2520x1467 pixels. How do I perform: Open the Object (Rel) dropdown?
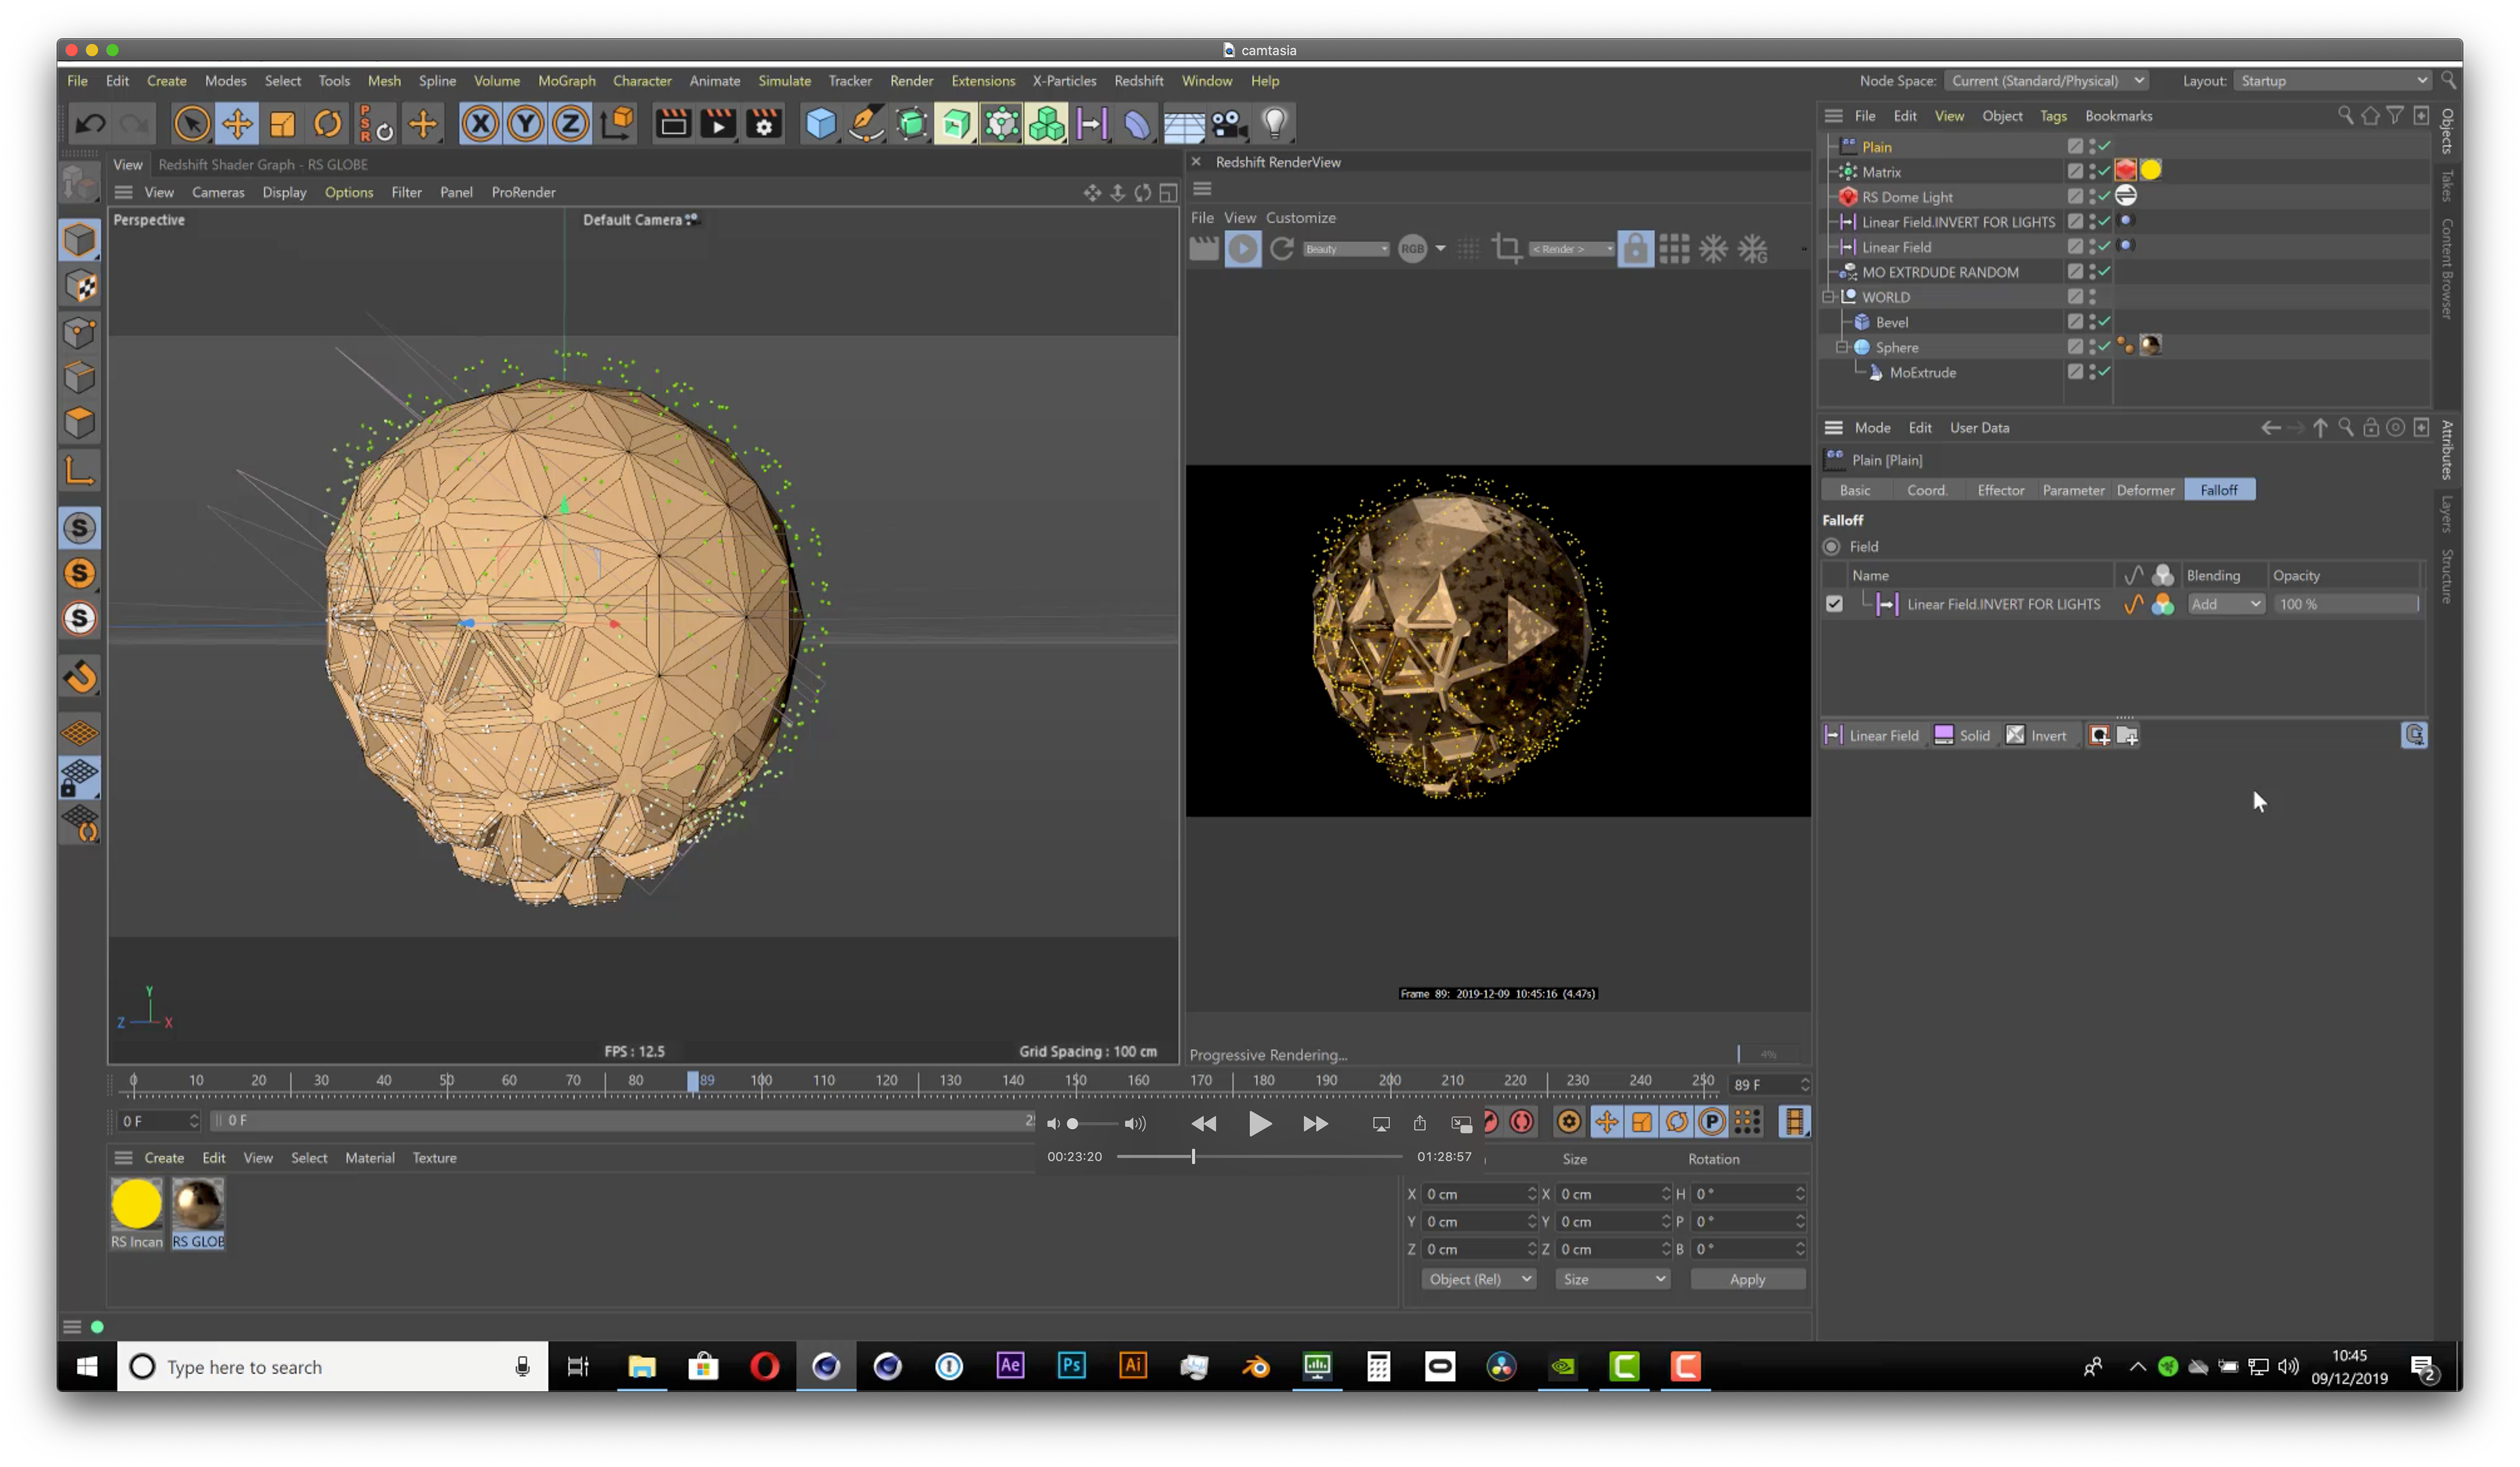point(1478,1280)
